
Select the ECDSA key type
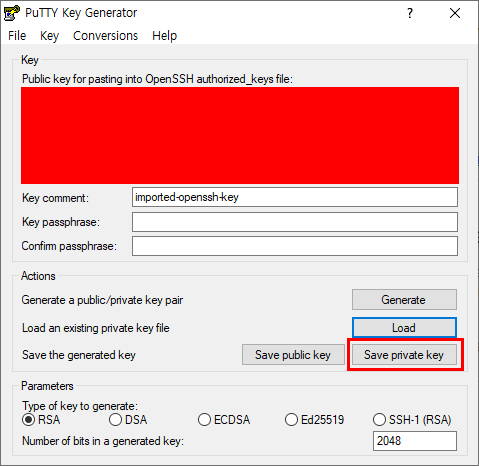pyautogui.click(x=224, y=420)
